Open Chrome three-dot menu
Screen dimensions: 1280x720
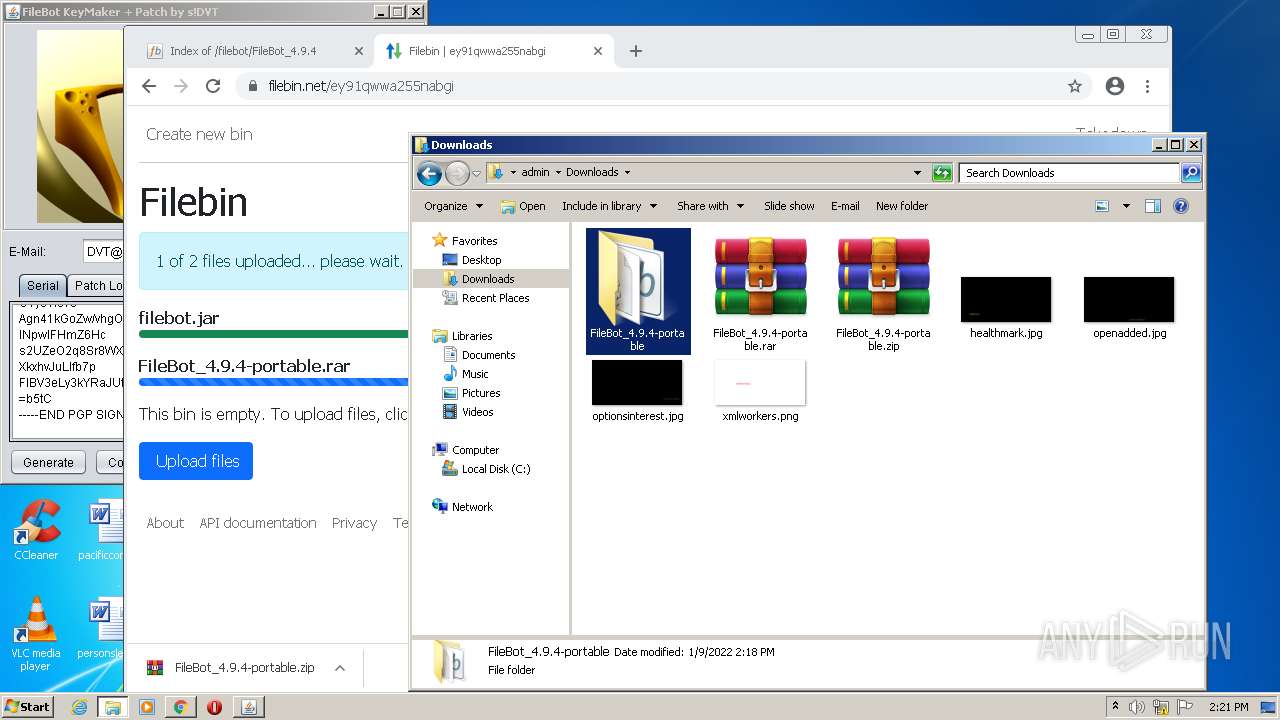[x=1148, y=86]
